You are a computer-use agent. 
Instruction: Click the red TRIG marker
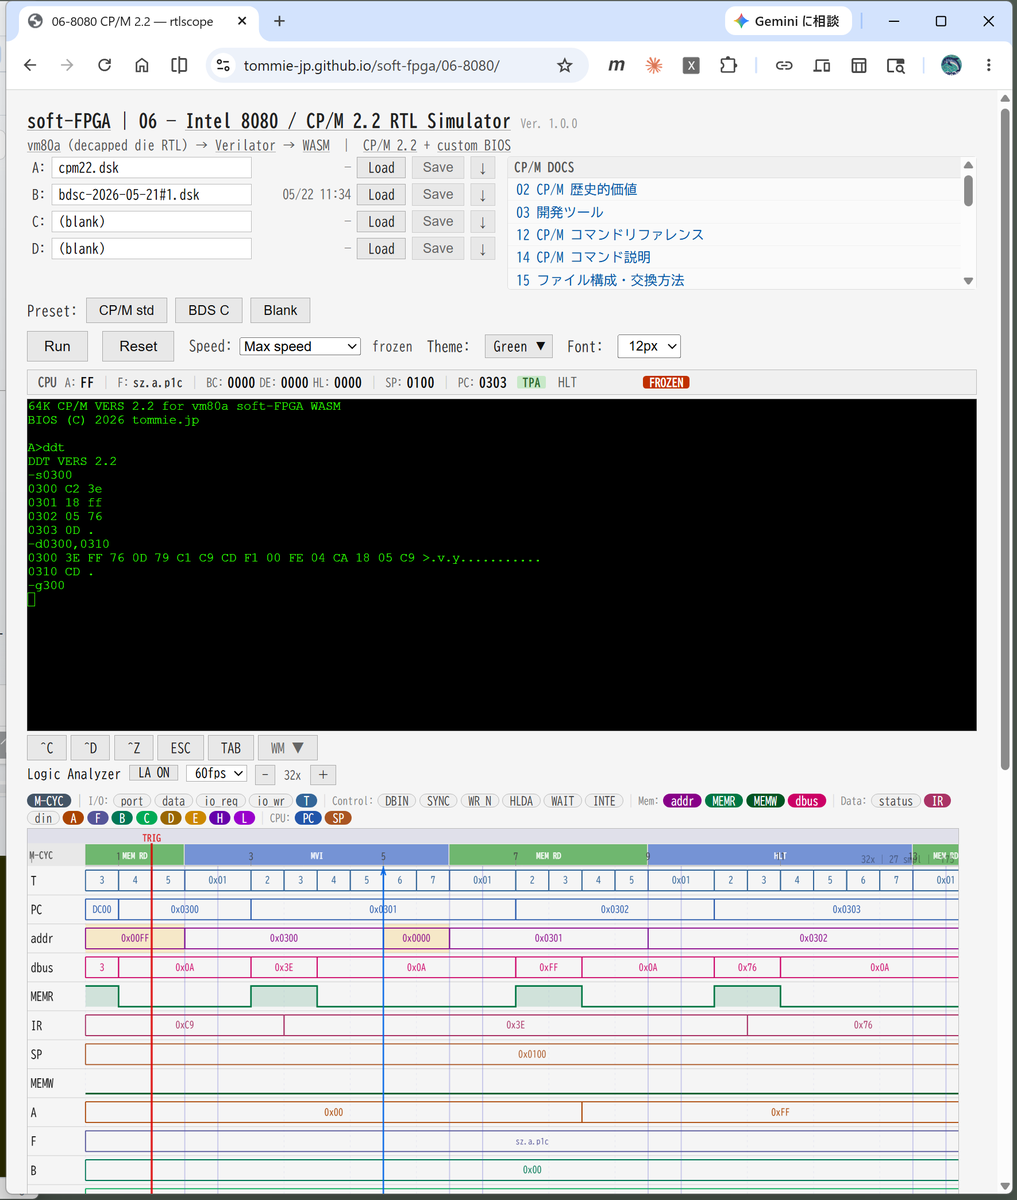151,838
